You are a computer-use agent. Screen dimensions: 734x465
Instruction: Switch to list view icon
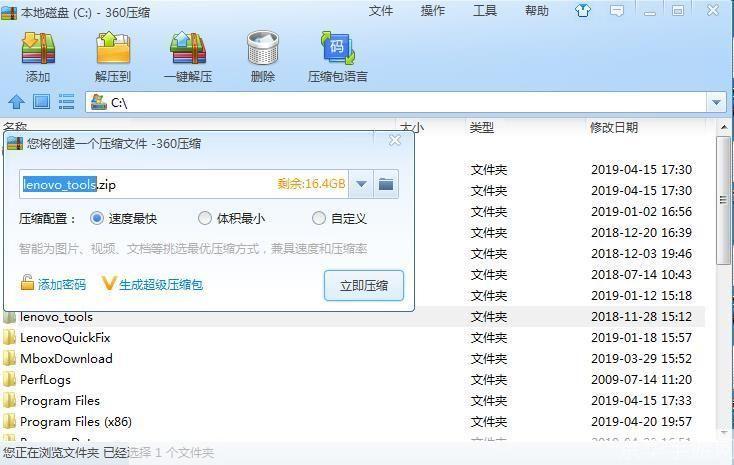(x=67, y=102)
